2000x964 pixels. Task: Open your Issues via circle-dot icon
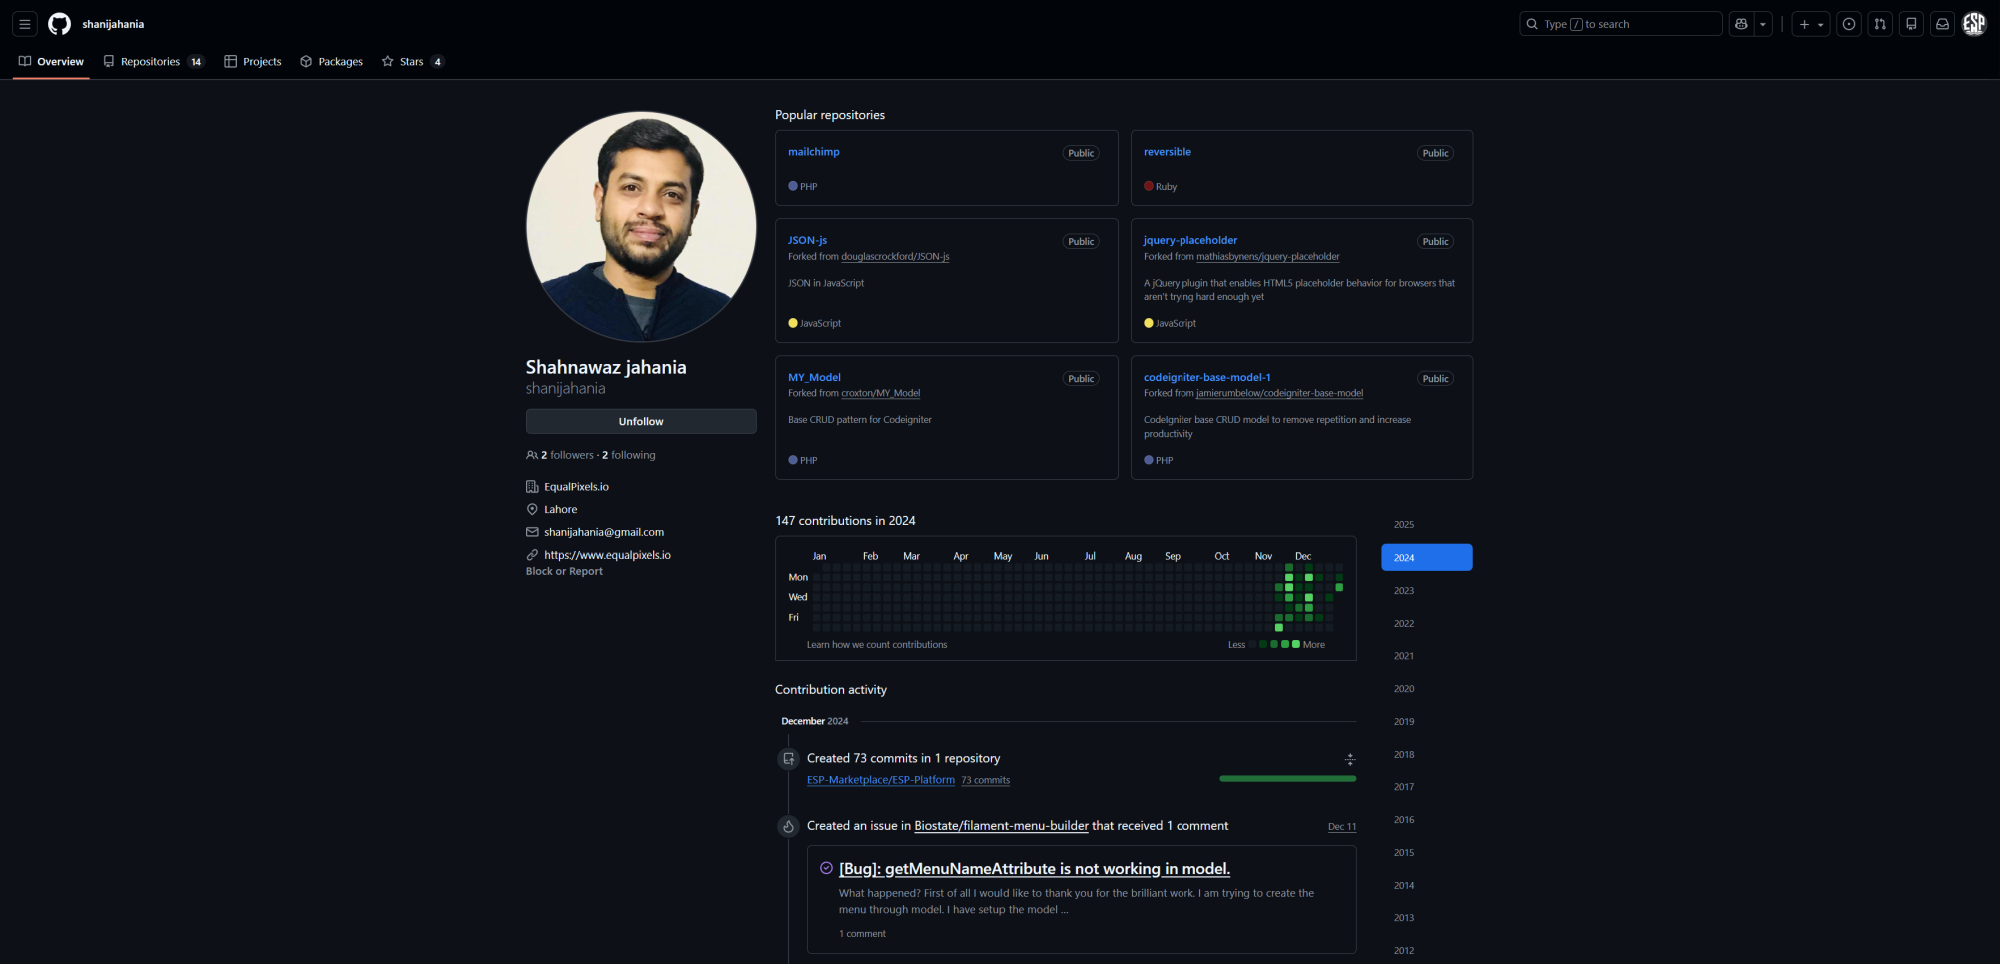[x=1848, y=23]
